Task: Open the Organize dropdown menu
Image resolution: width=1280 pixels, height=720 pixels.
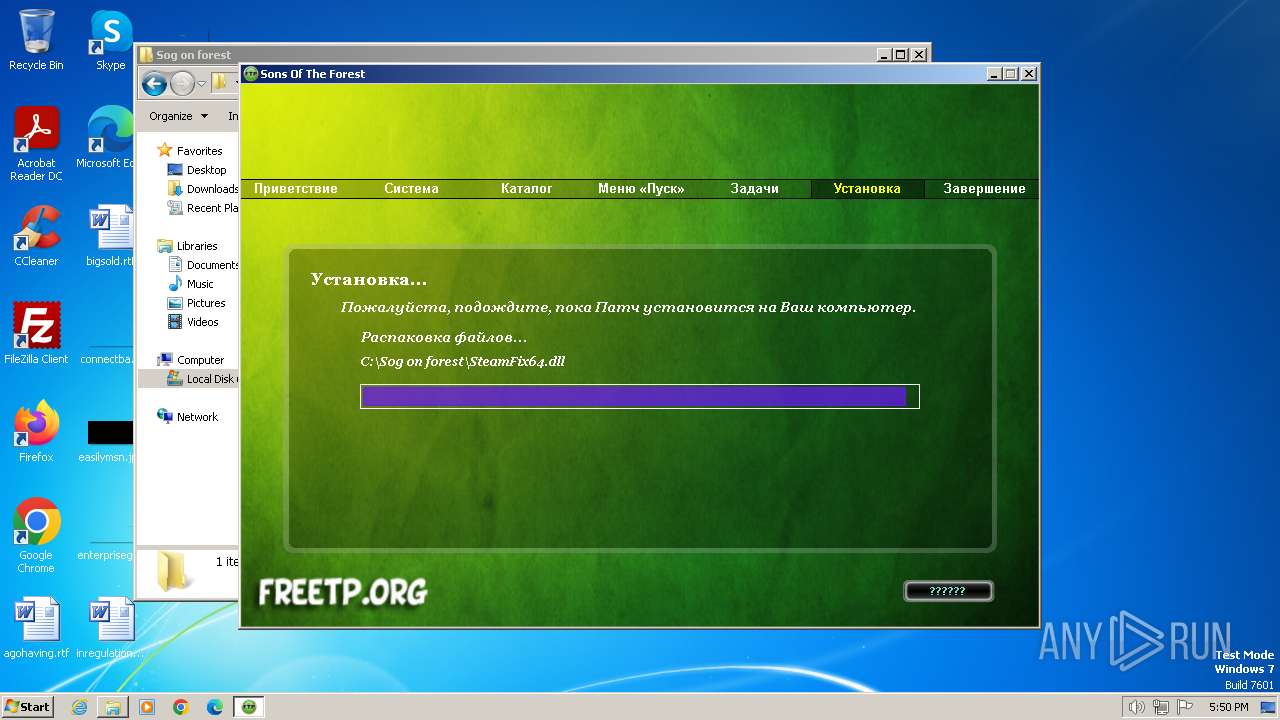Action: (x=179, y=116)
